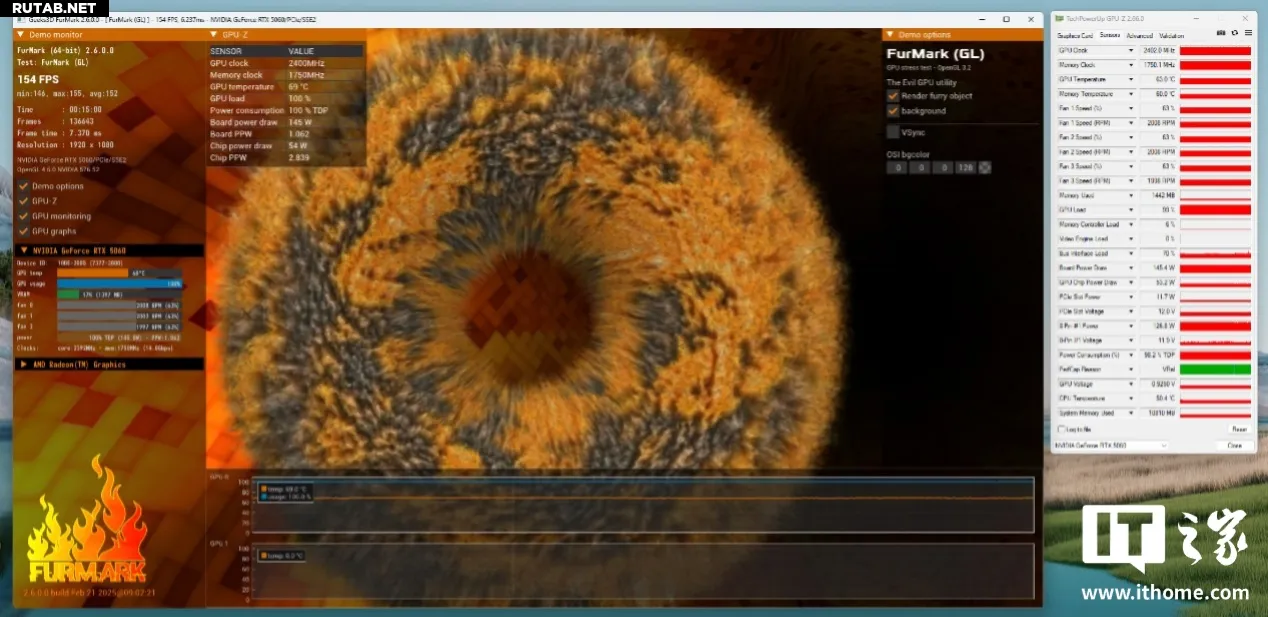Click the GPU Load red graph in GPU-Z
Viewport: 1268px width, 617px height.
tap(1215, 210)
